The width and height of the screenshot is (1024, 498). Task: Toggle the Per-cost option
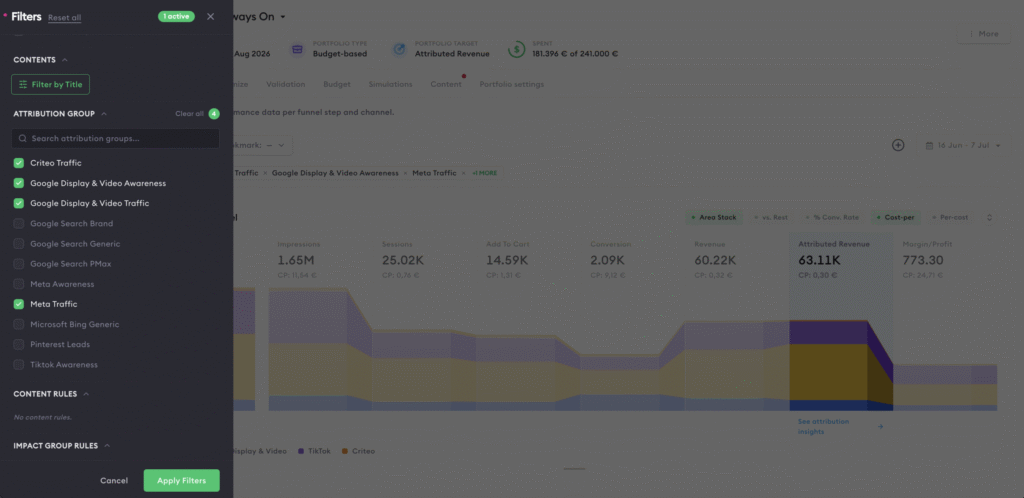(x=950, y=217)
